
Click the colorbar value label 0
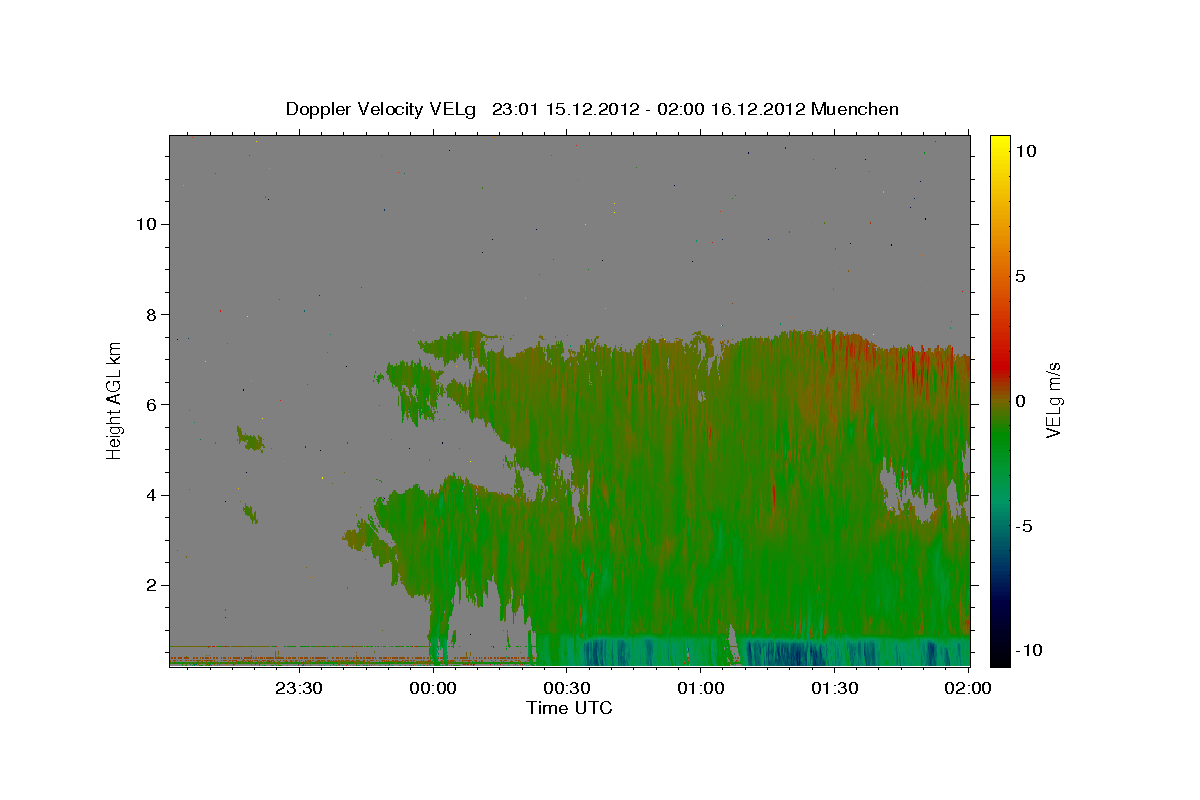coord(1020,401)
